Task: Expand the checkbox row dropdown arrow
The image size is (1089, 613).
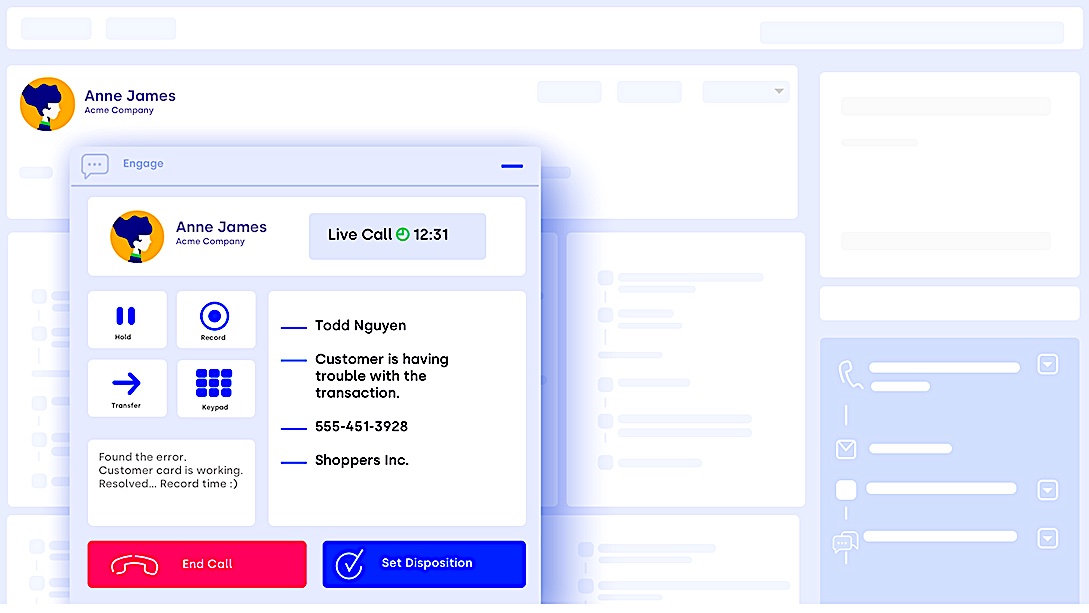Action: (x=1047, y=490)
